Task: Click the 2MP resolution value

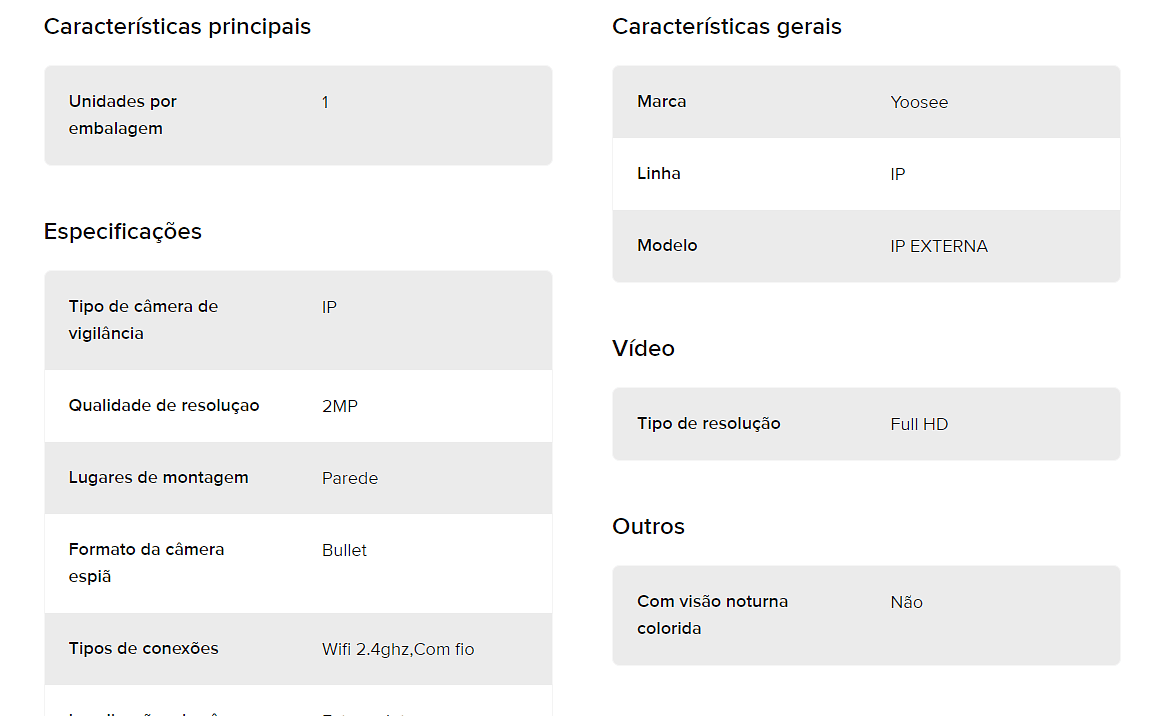Action: tap(340, 406)
